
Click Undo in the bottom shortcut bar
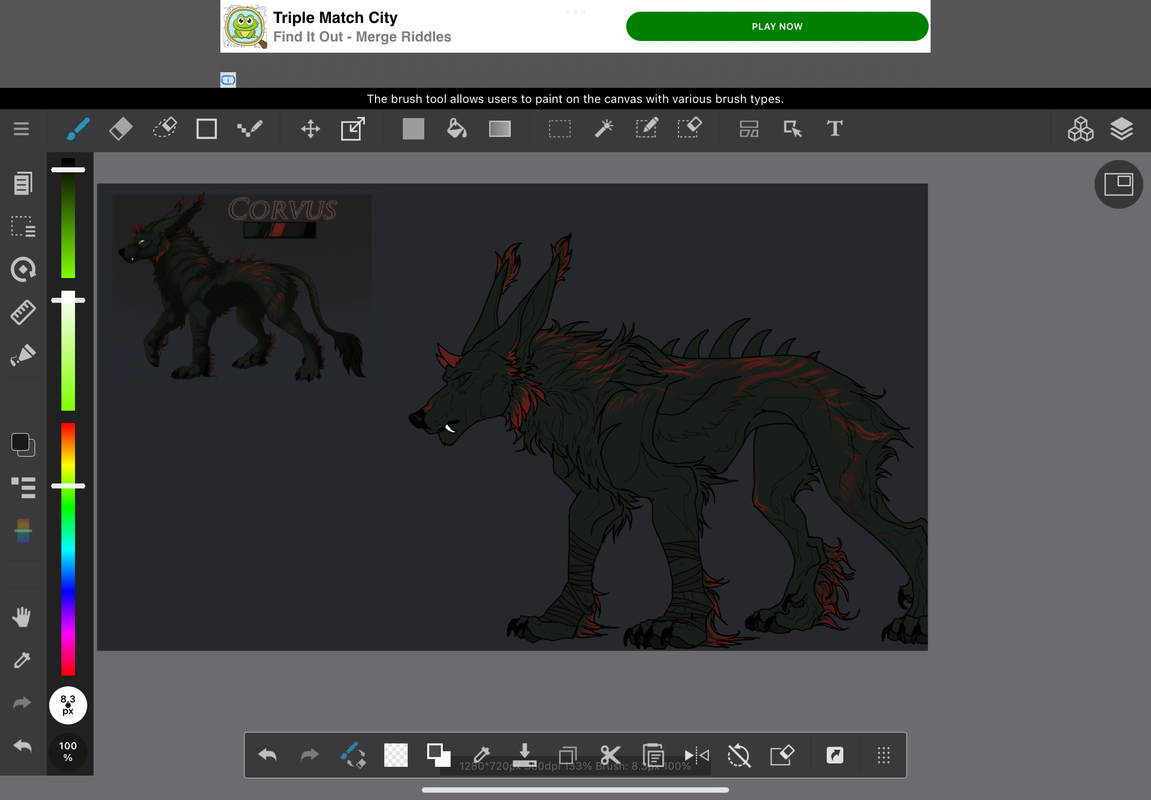[x=267, y=755]
